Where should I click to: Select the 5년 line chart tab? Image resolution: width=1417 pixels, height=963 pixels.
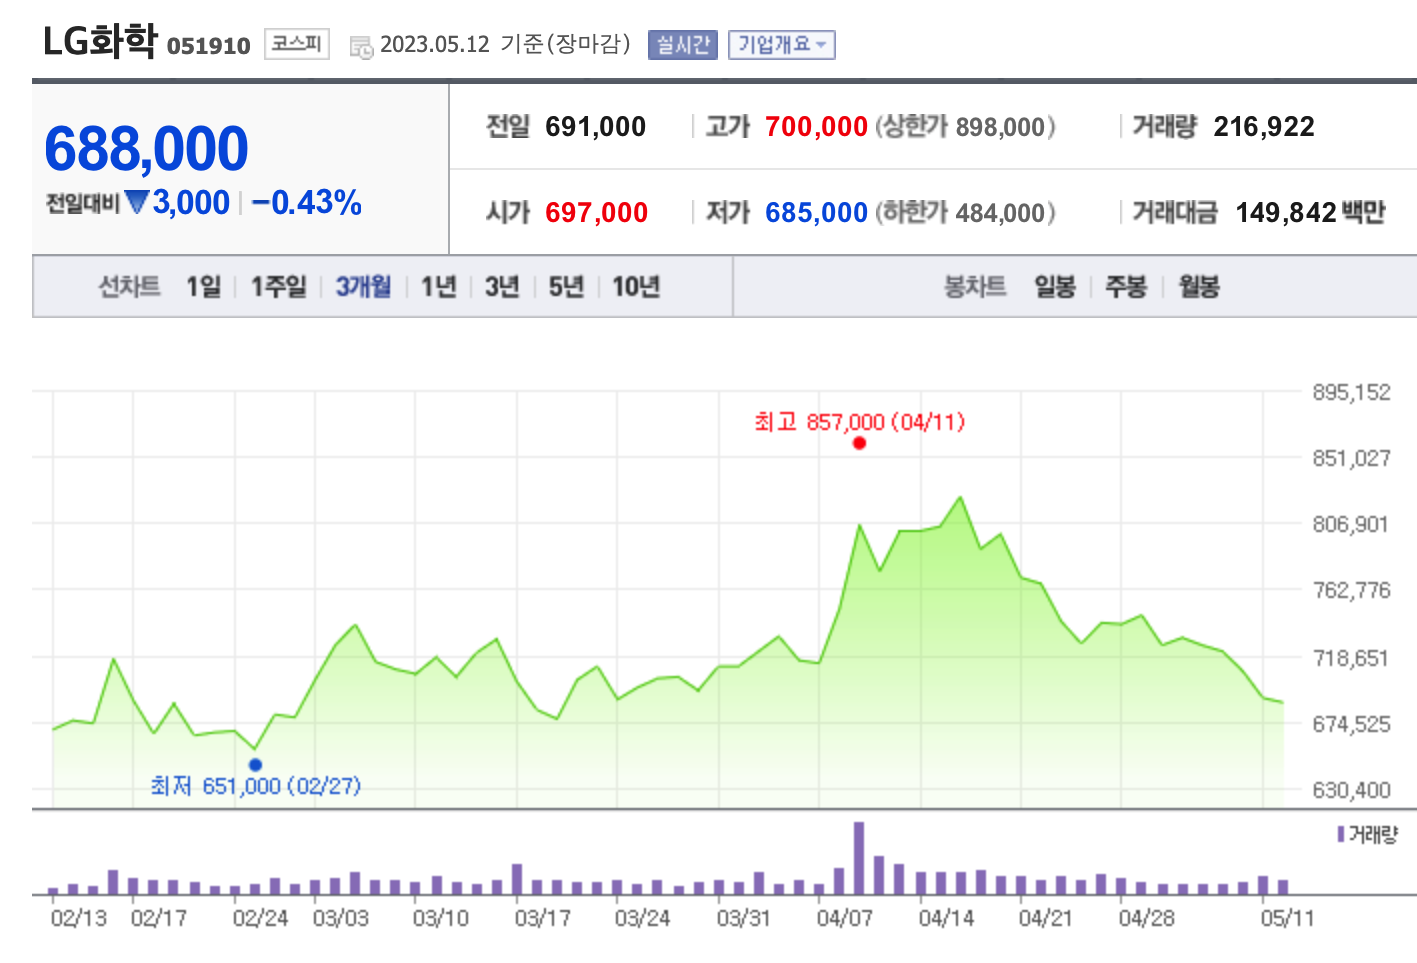tap(566, 287)
